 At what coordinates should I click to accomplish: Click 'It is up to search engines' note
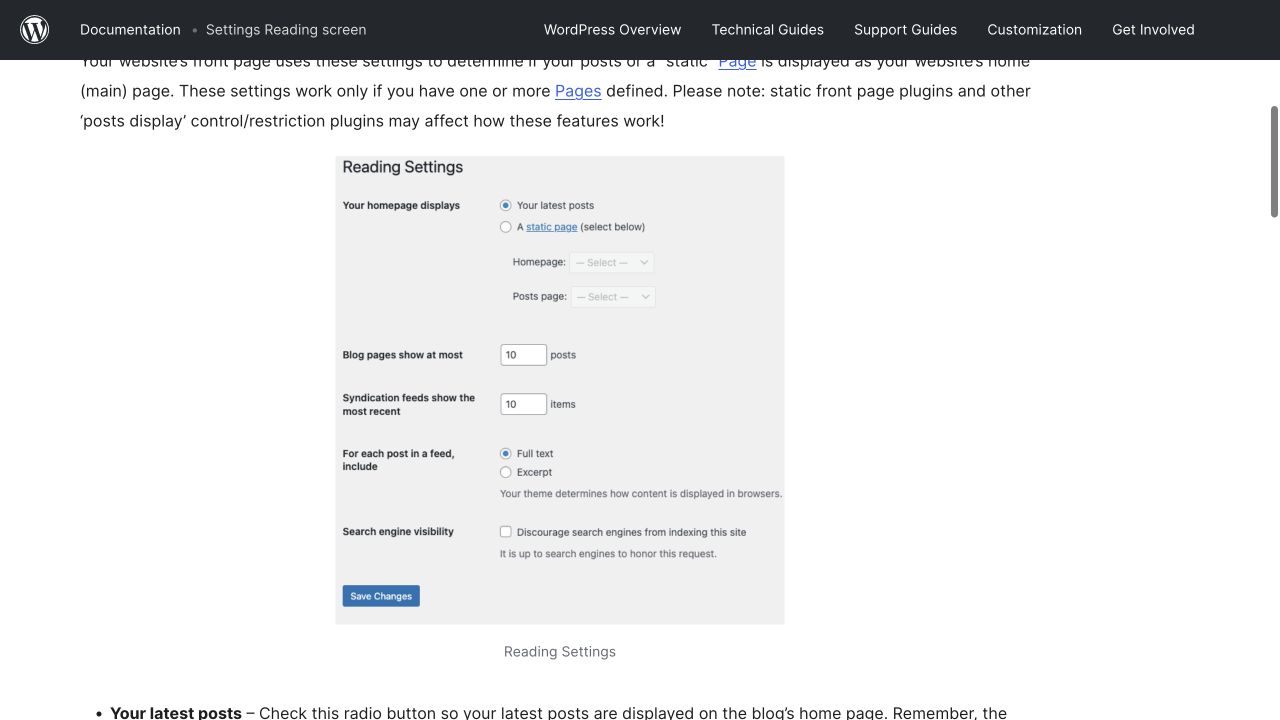point(608,554)
